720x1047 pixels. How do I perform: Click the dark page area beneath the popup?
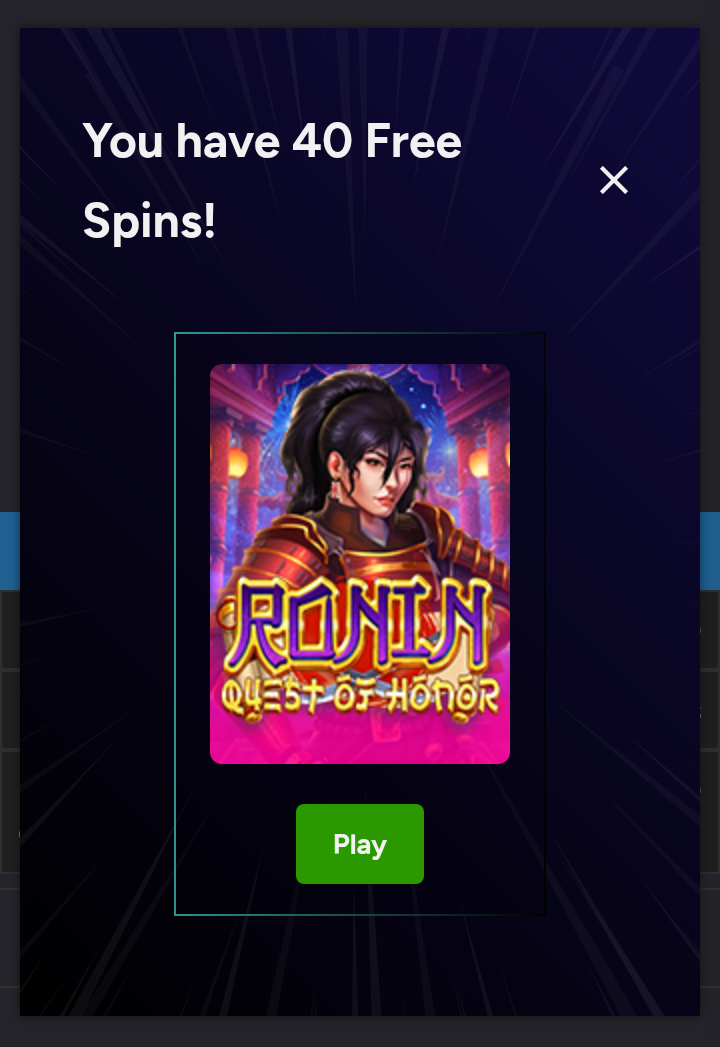tap(360, 1032)
